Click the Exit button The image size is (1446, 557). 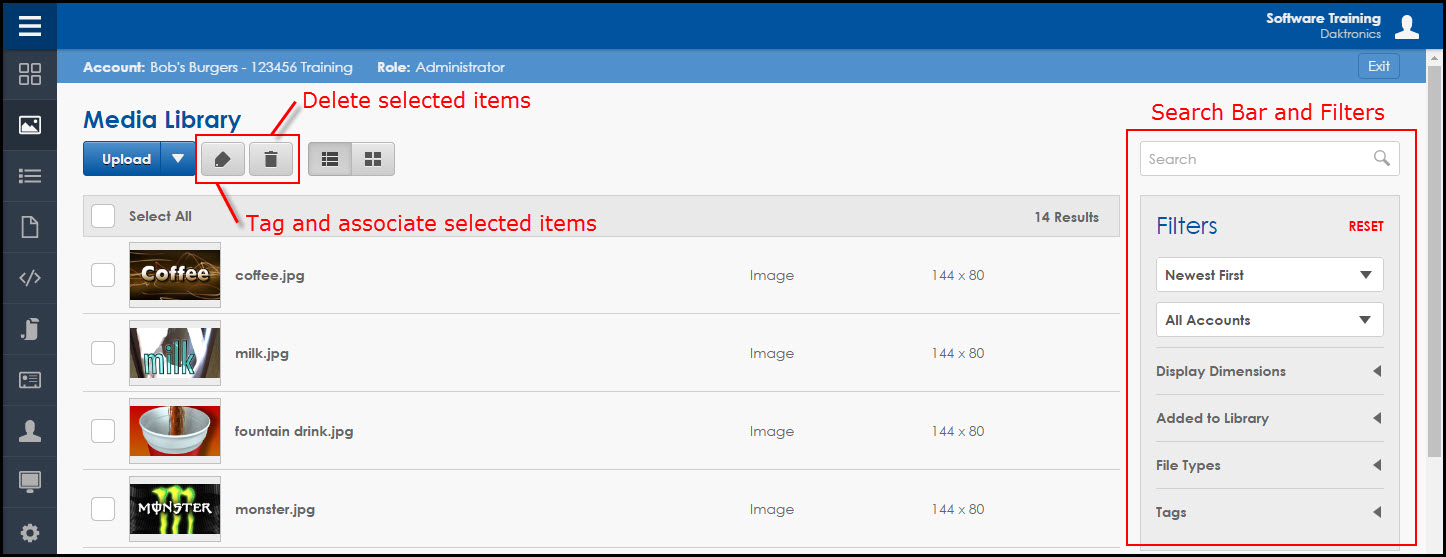point(1379,67)
